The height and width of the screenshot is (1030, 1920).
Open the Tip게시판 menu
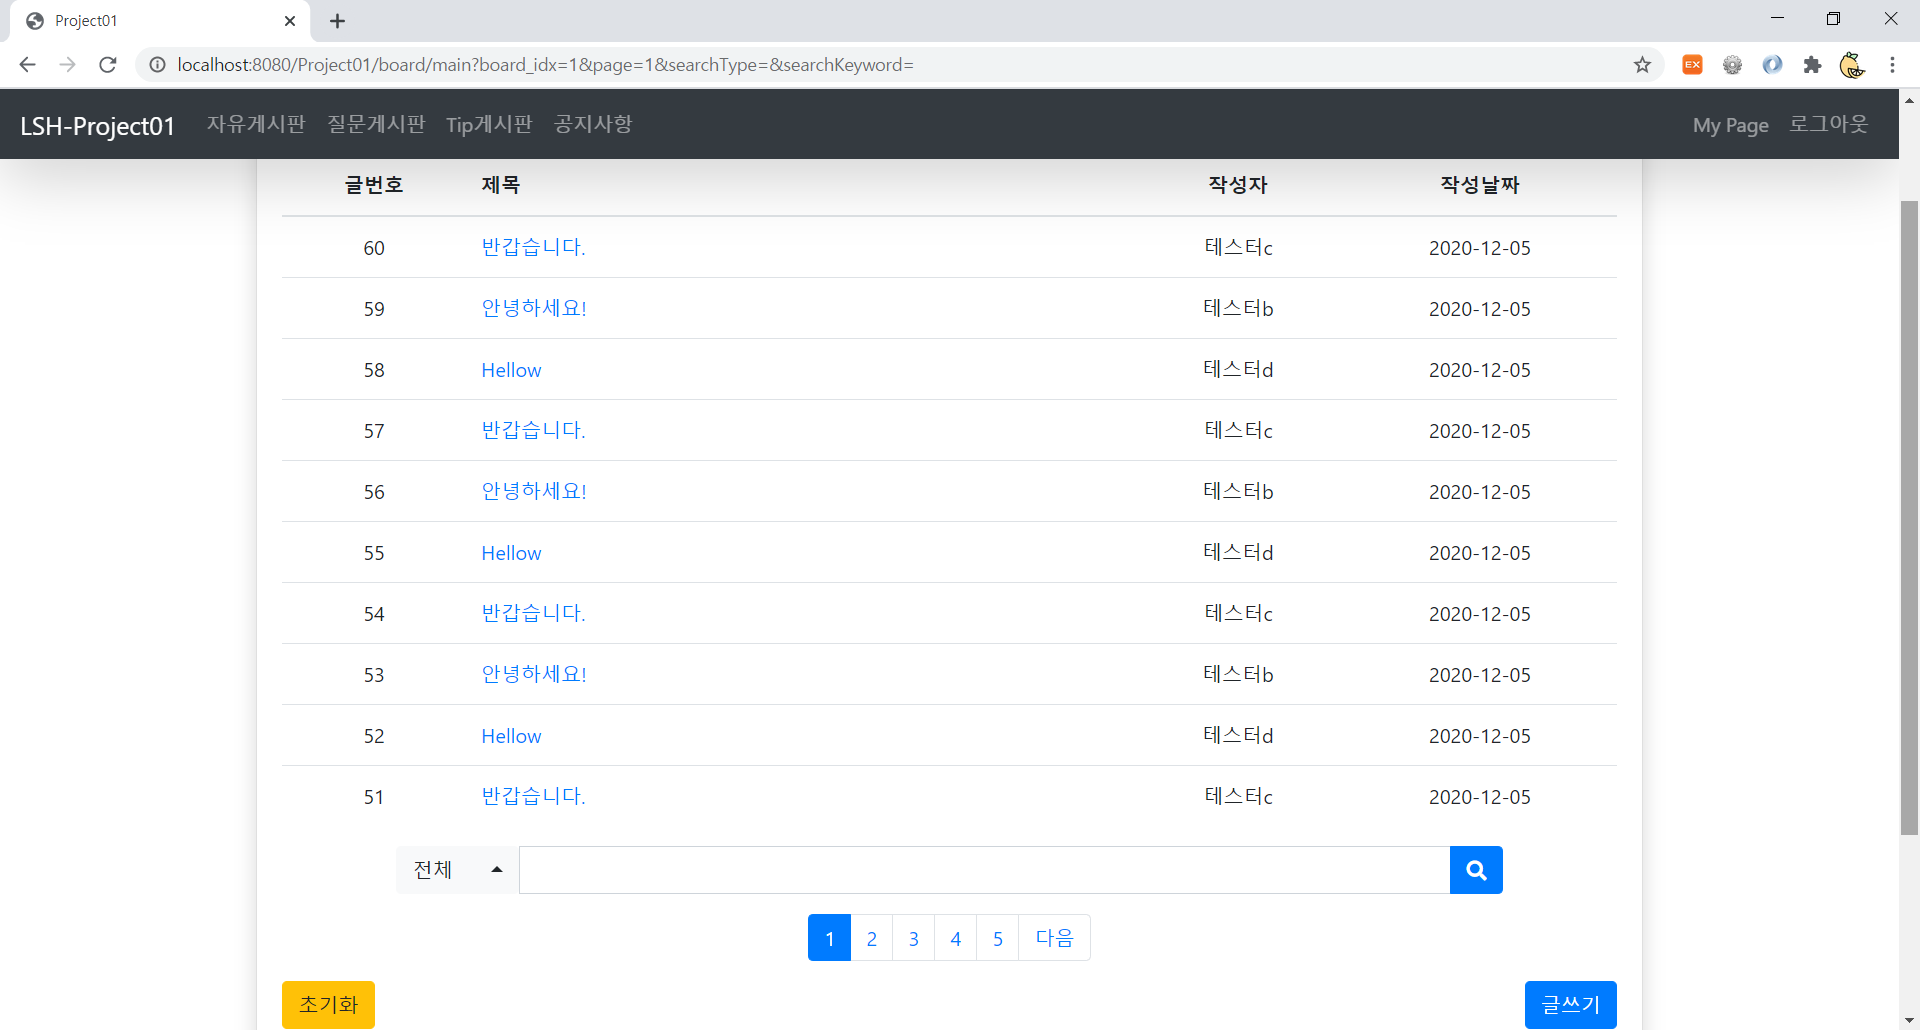pyautogui.click(x=489, y=124)
